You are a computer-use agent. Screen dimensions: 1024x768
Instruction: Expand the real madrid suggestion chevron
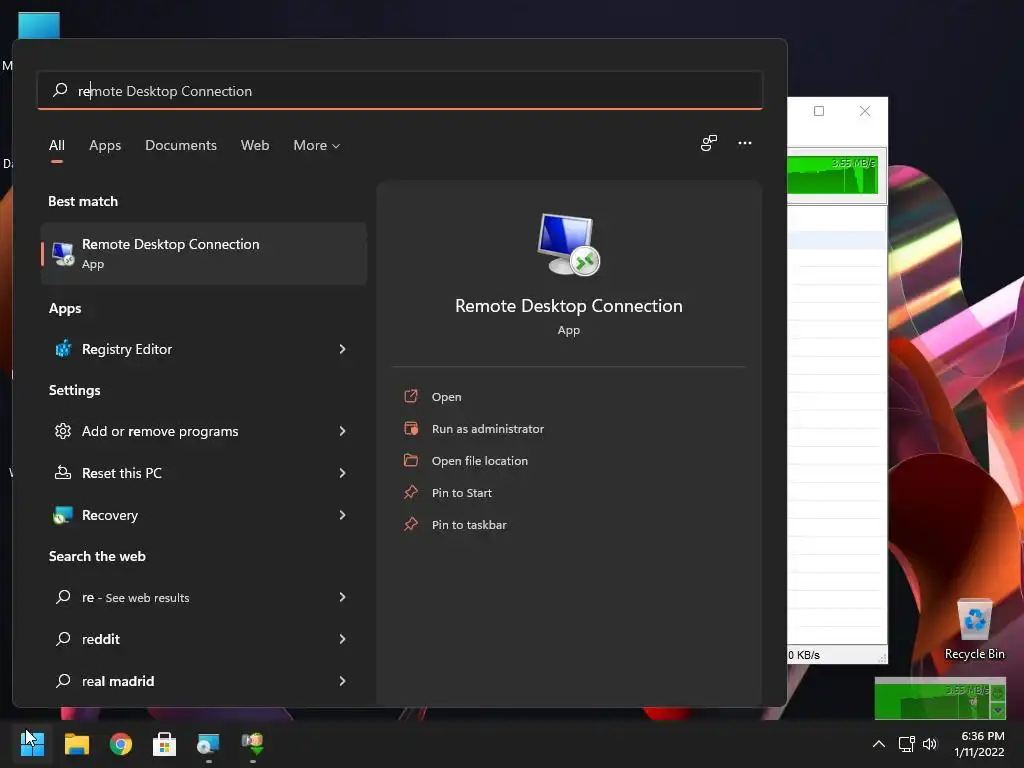coord(342,681)
